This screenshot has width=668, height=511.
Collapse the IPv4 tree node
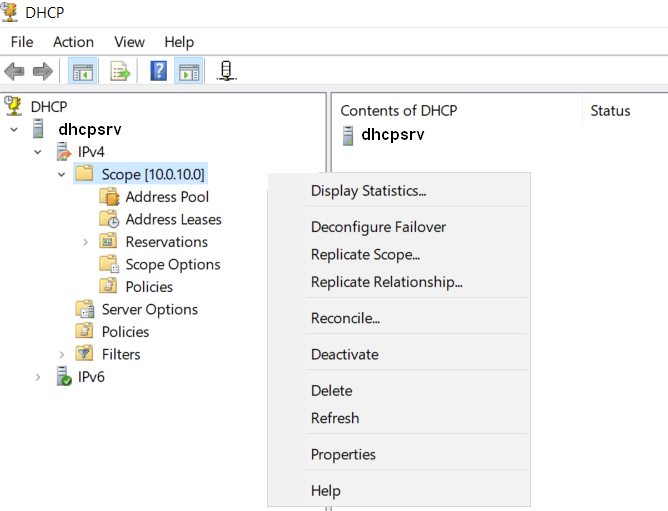click(x=38, y=152)
